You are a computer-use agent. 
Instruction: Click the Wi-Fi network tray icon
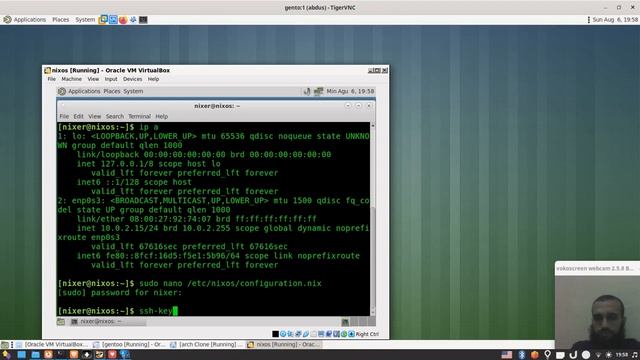(x=598, y=355)
